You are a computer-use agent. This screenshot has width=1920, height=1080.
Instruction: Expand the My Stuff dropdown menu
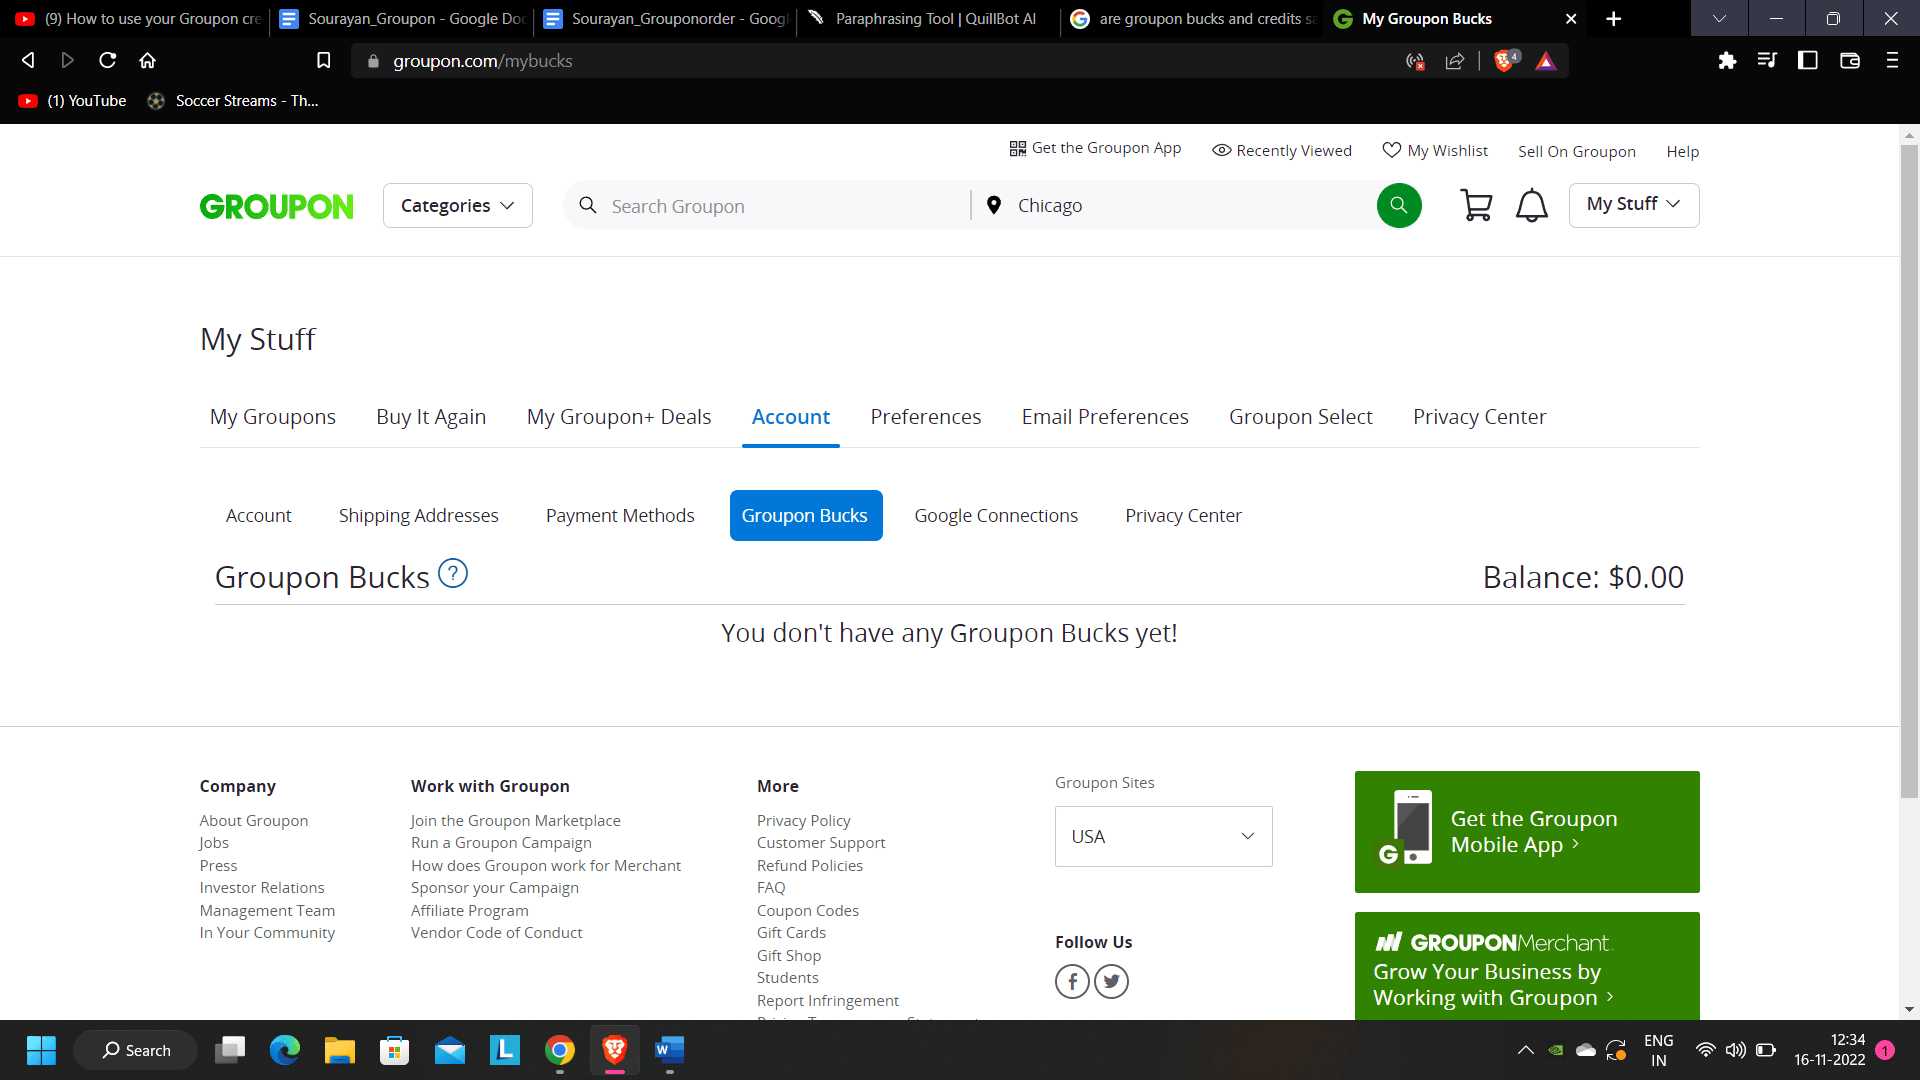point(1635,203)
